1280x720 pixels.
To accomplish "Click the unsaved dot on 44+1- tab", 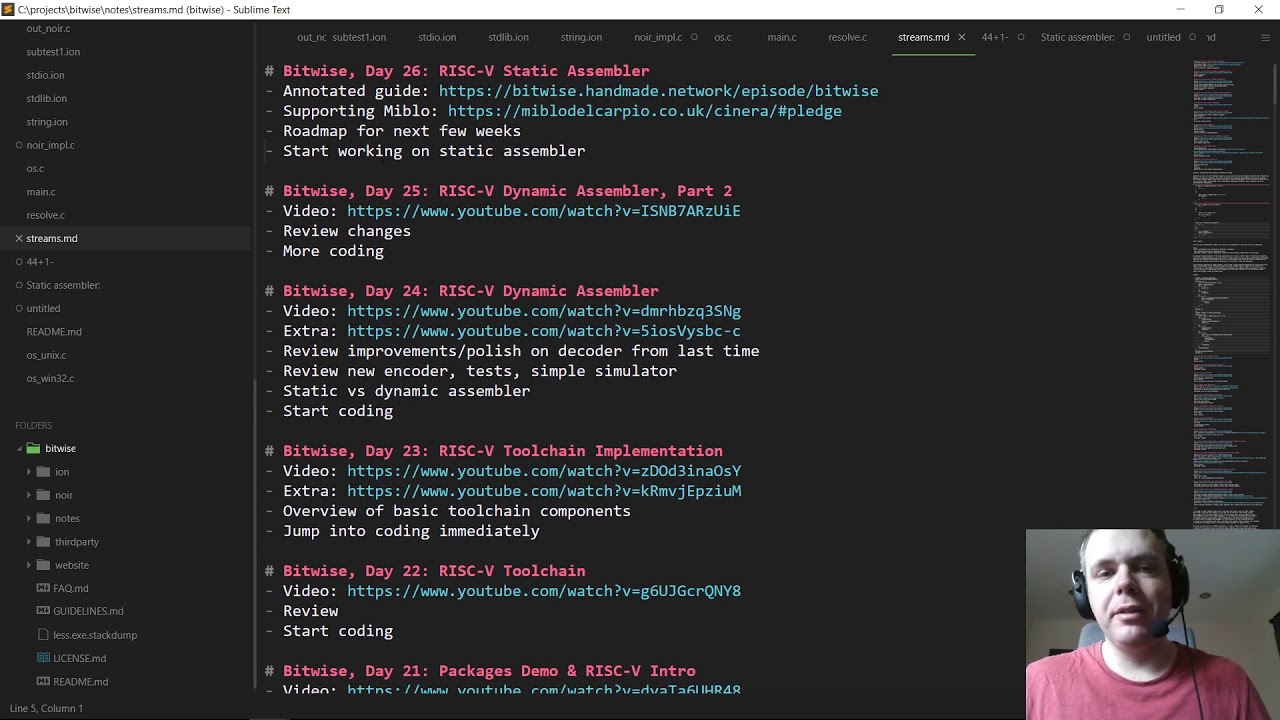I will pyautogui.click(x=1020, y=37).
